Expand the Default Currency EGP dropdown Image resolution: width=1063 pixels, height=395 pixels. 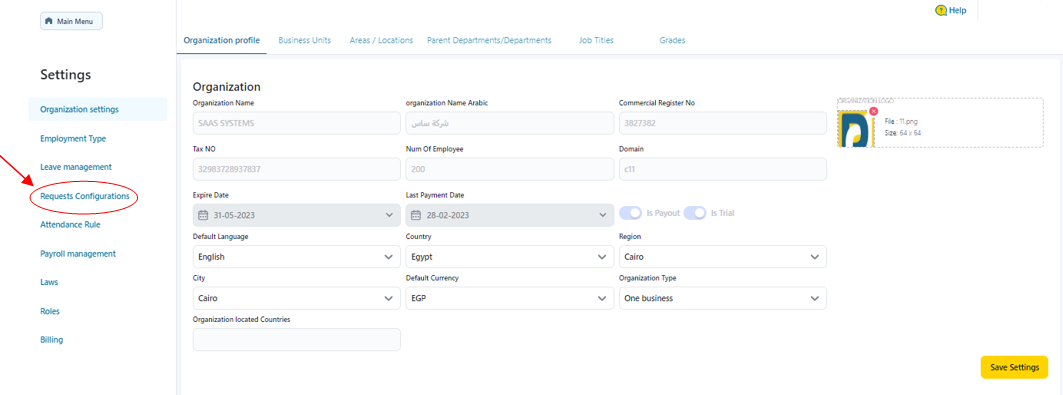tap(510, 298)
